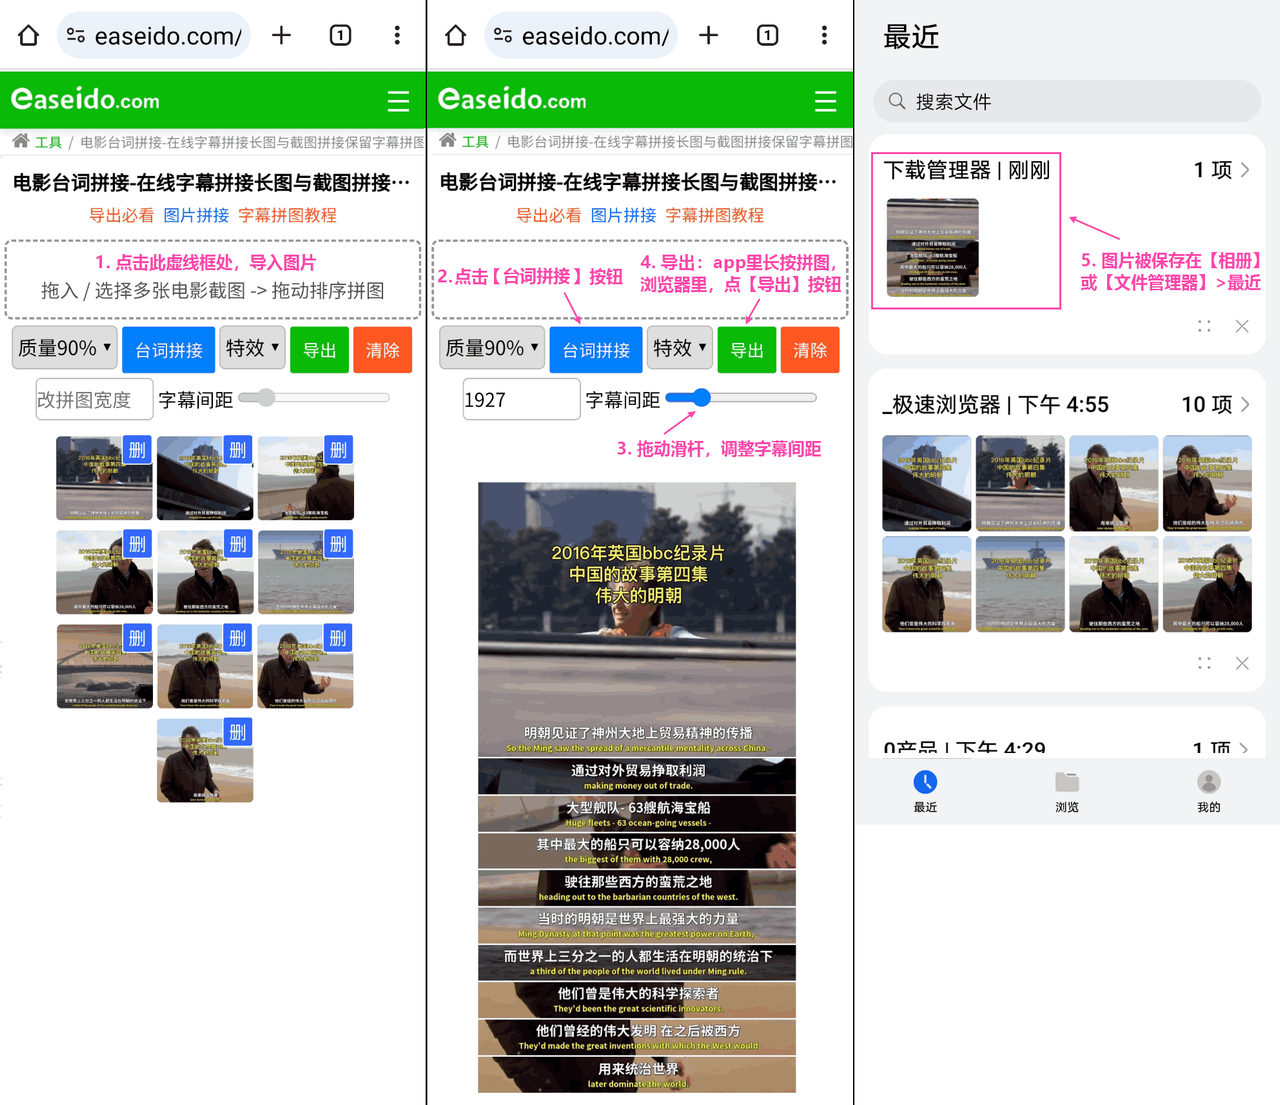Switch to 我的 tab in file manager
This screenshot has height=1105, width=1280.
(x=1209, y=791)
